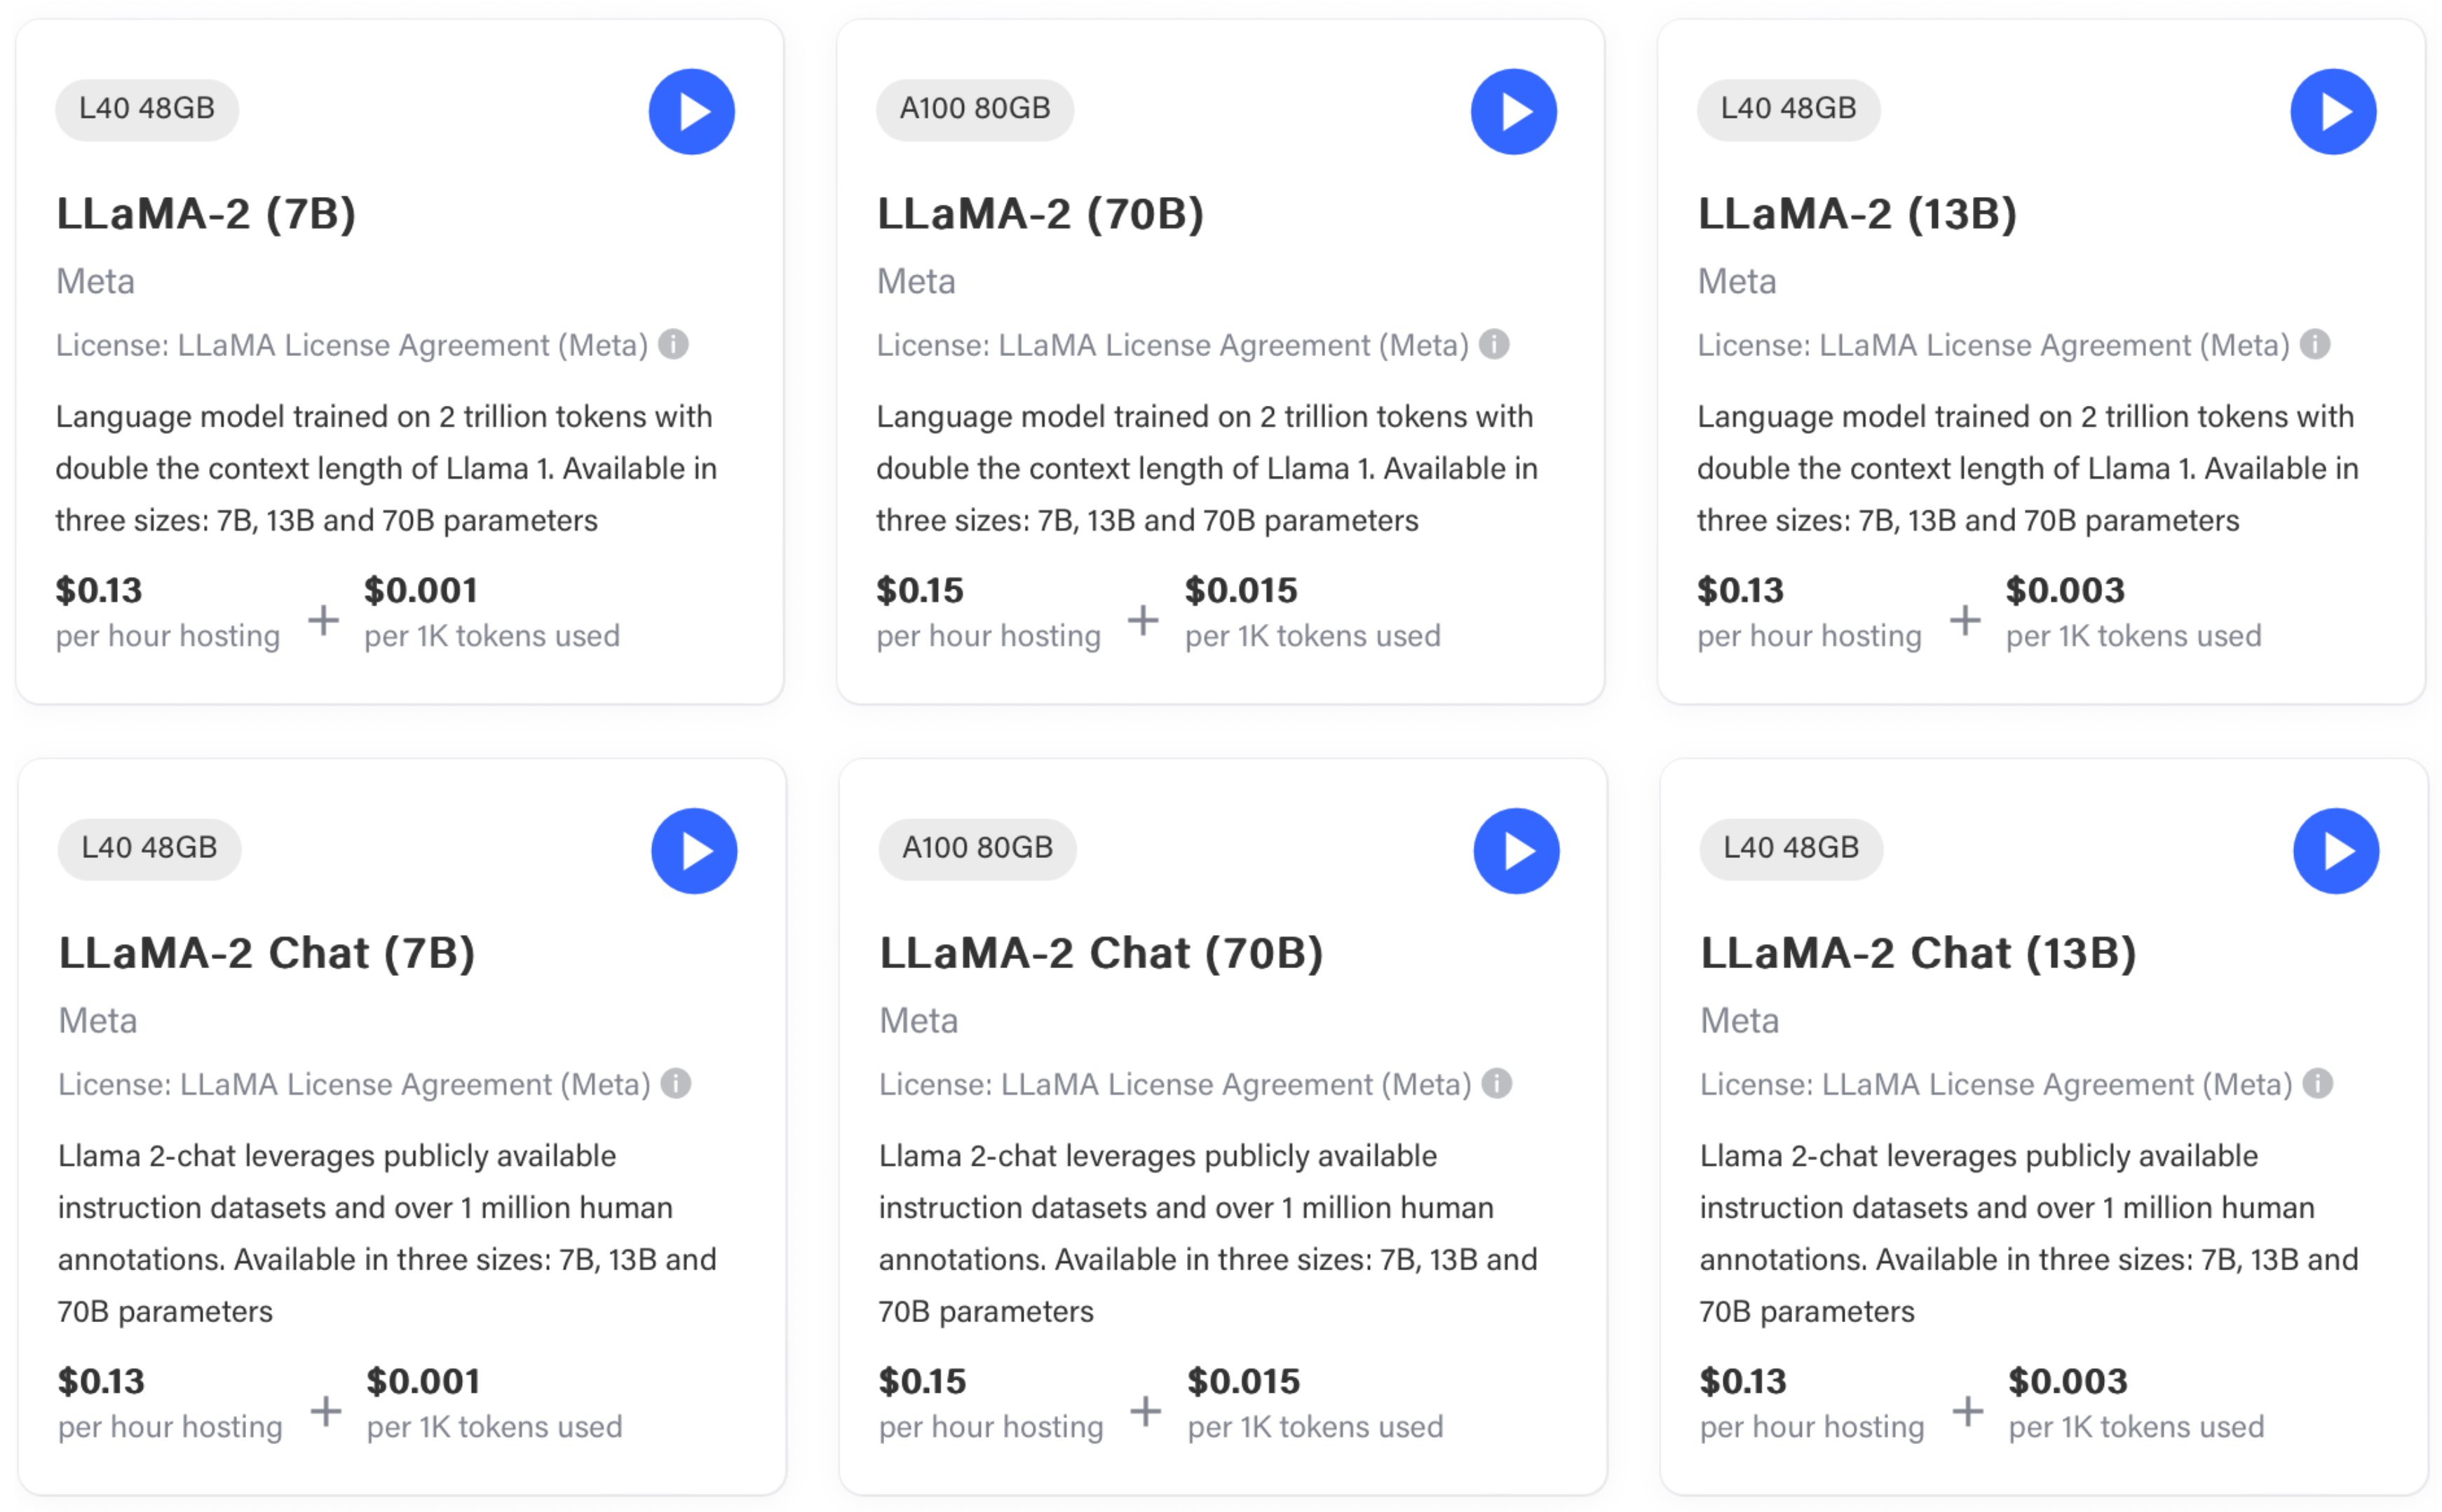2442x1512 pixels.
Task: Click the LLaMA-2 (13B) license agreement text
Action: point(1993,345)
